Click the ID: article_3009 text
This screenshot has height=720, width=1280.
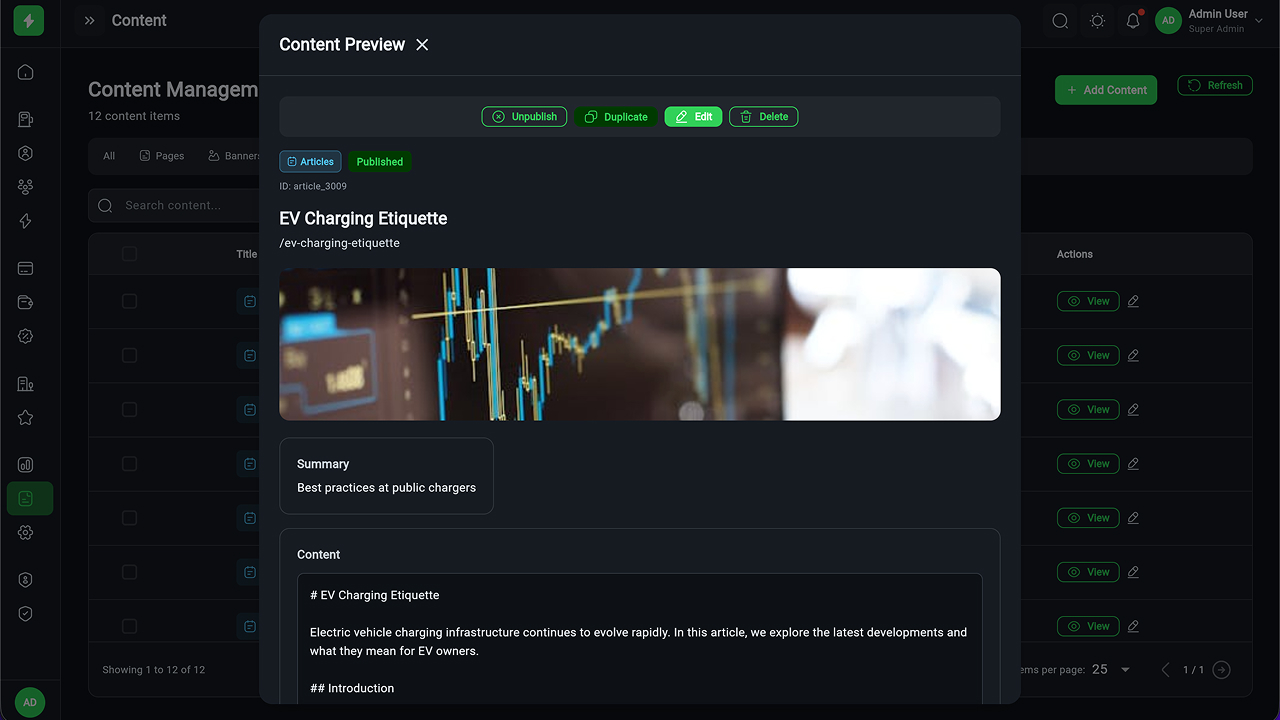pos(313,187)
